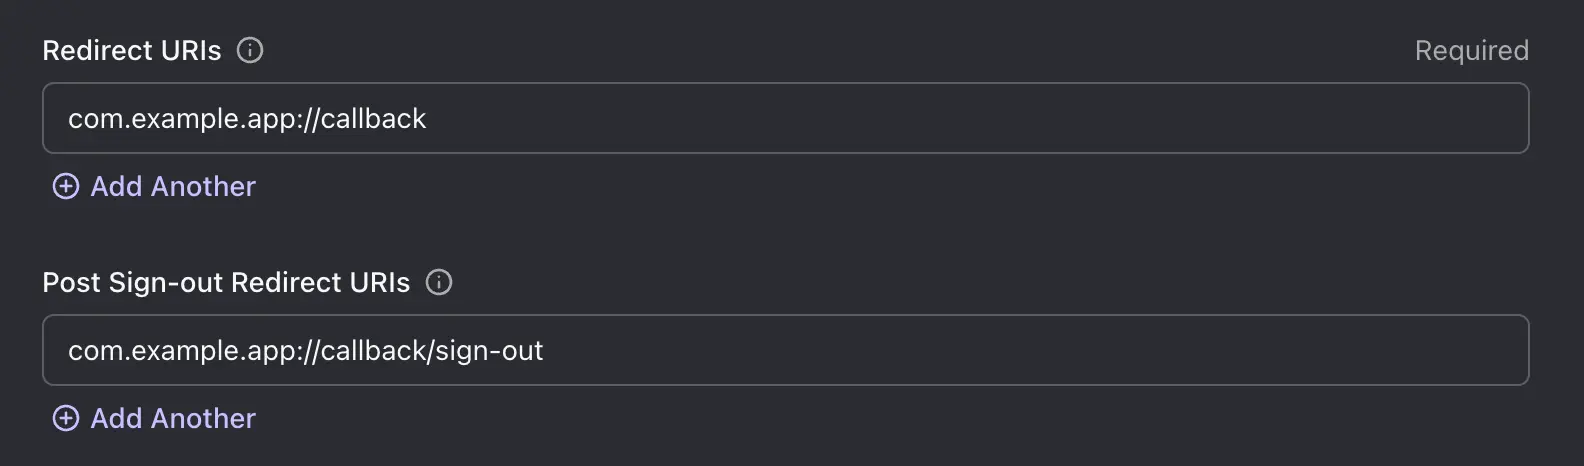Click the Post Sign-out Redirect URIs info icon
Viewport: 1584px width, 466px height.
pyautogui.click(x=439, y=282)
